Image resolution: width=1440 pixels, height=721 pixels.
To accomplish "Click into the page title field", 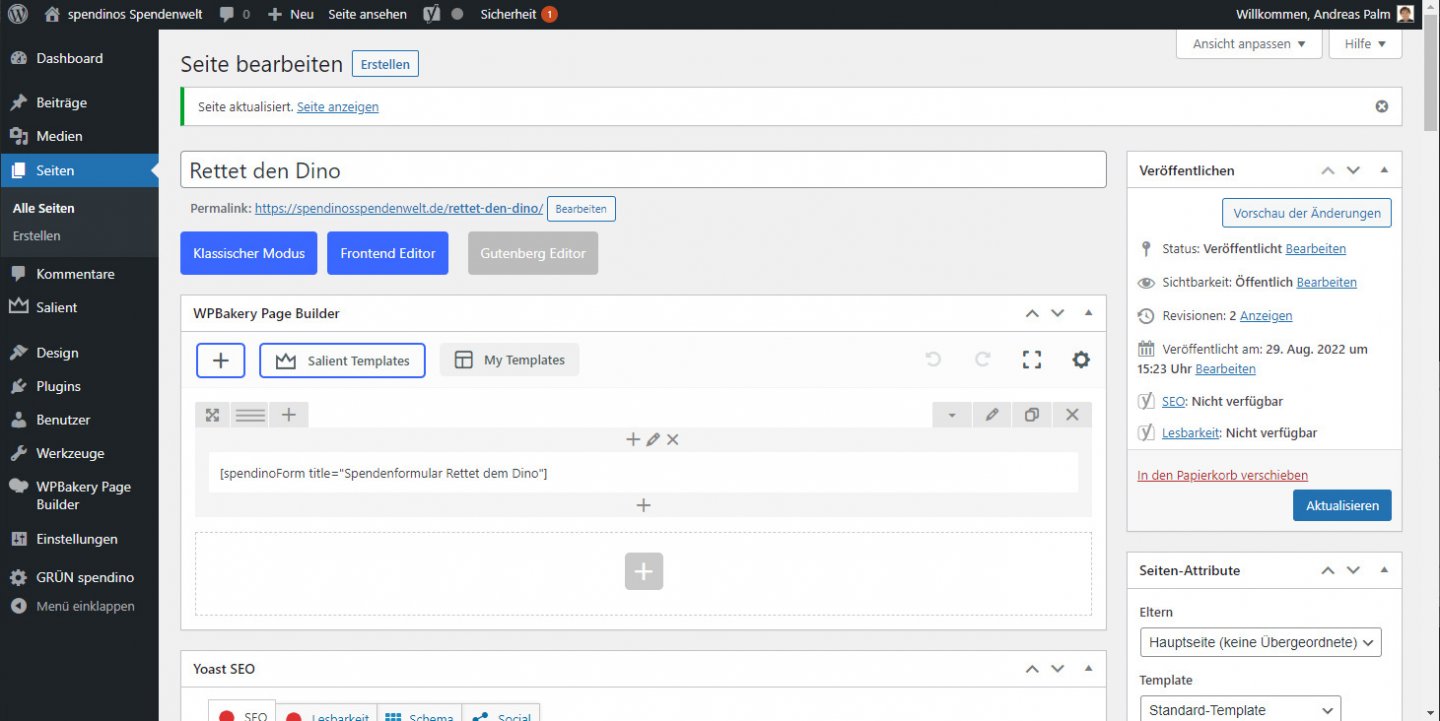I will point(643,170).
